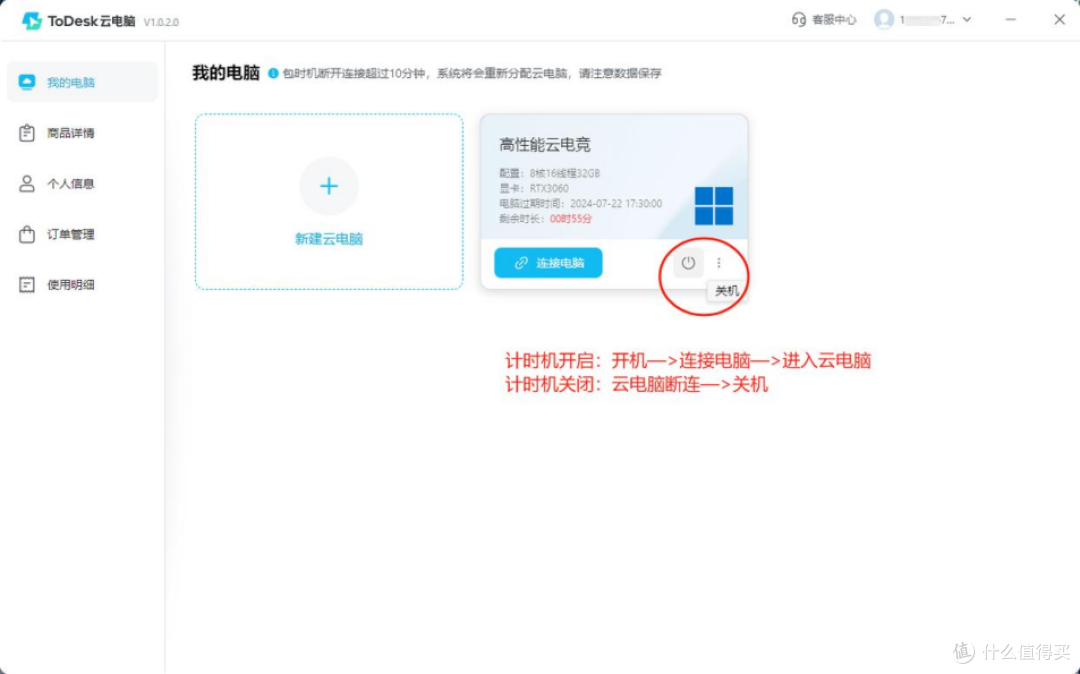
Task: Click the 关机 tooltip label
Action: tap(727, 291)
